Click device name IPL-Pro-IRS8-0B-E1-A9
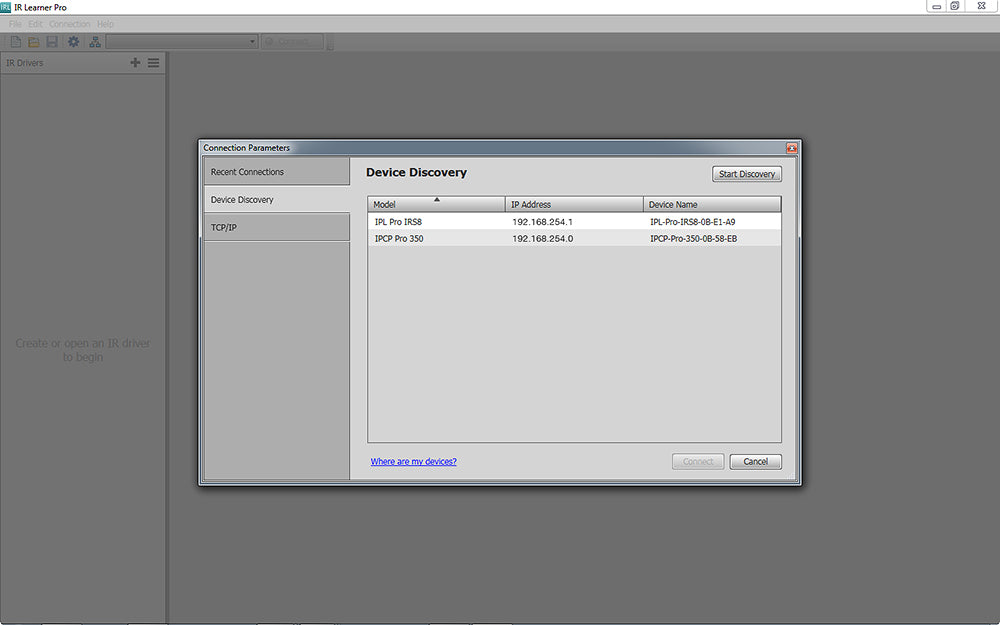Screen dimensions: 1000x625 (x=693, y=222)
